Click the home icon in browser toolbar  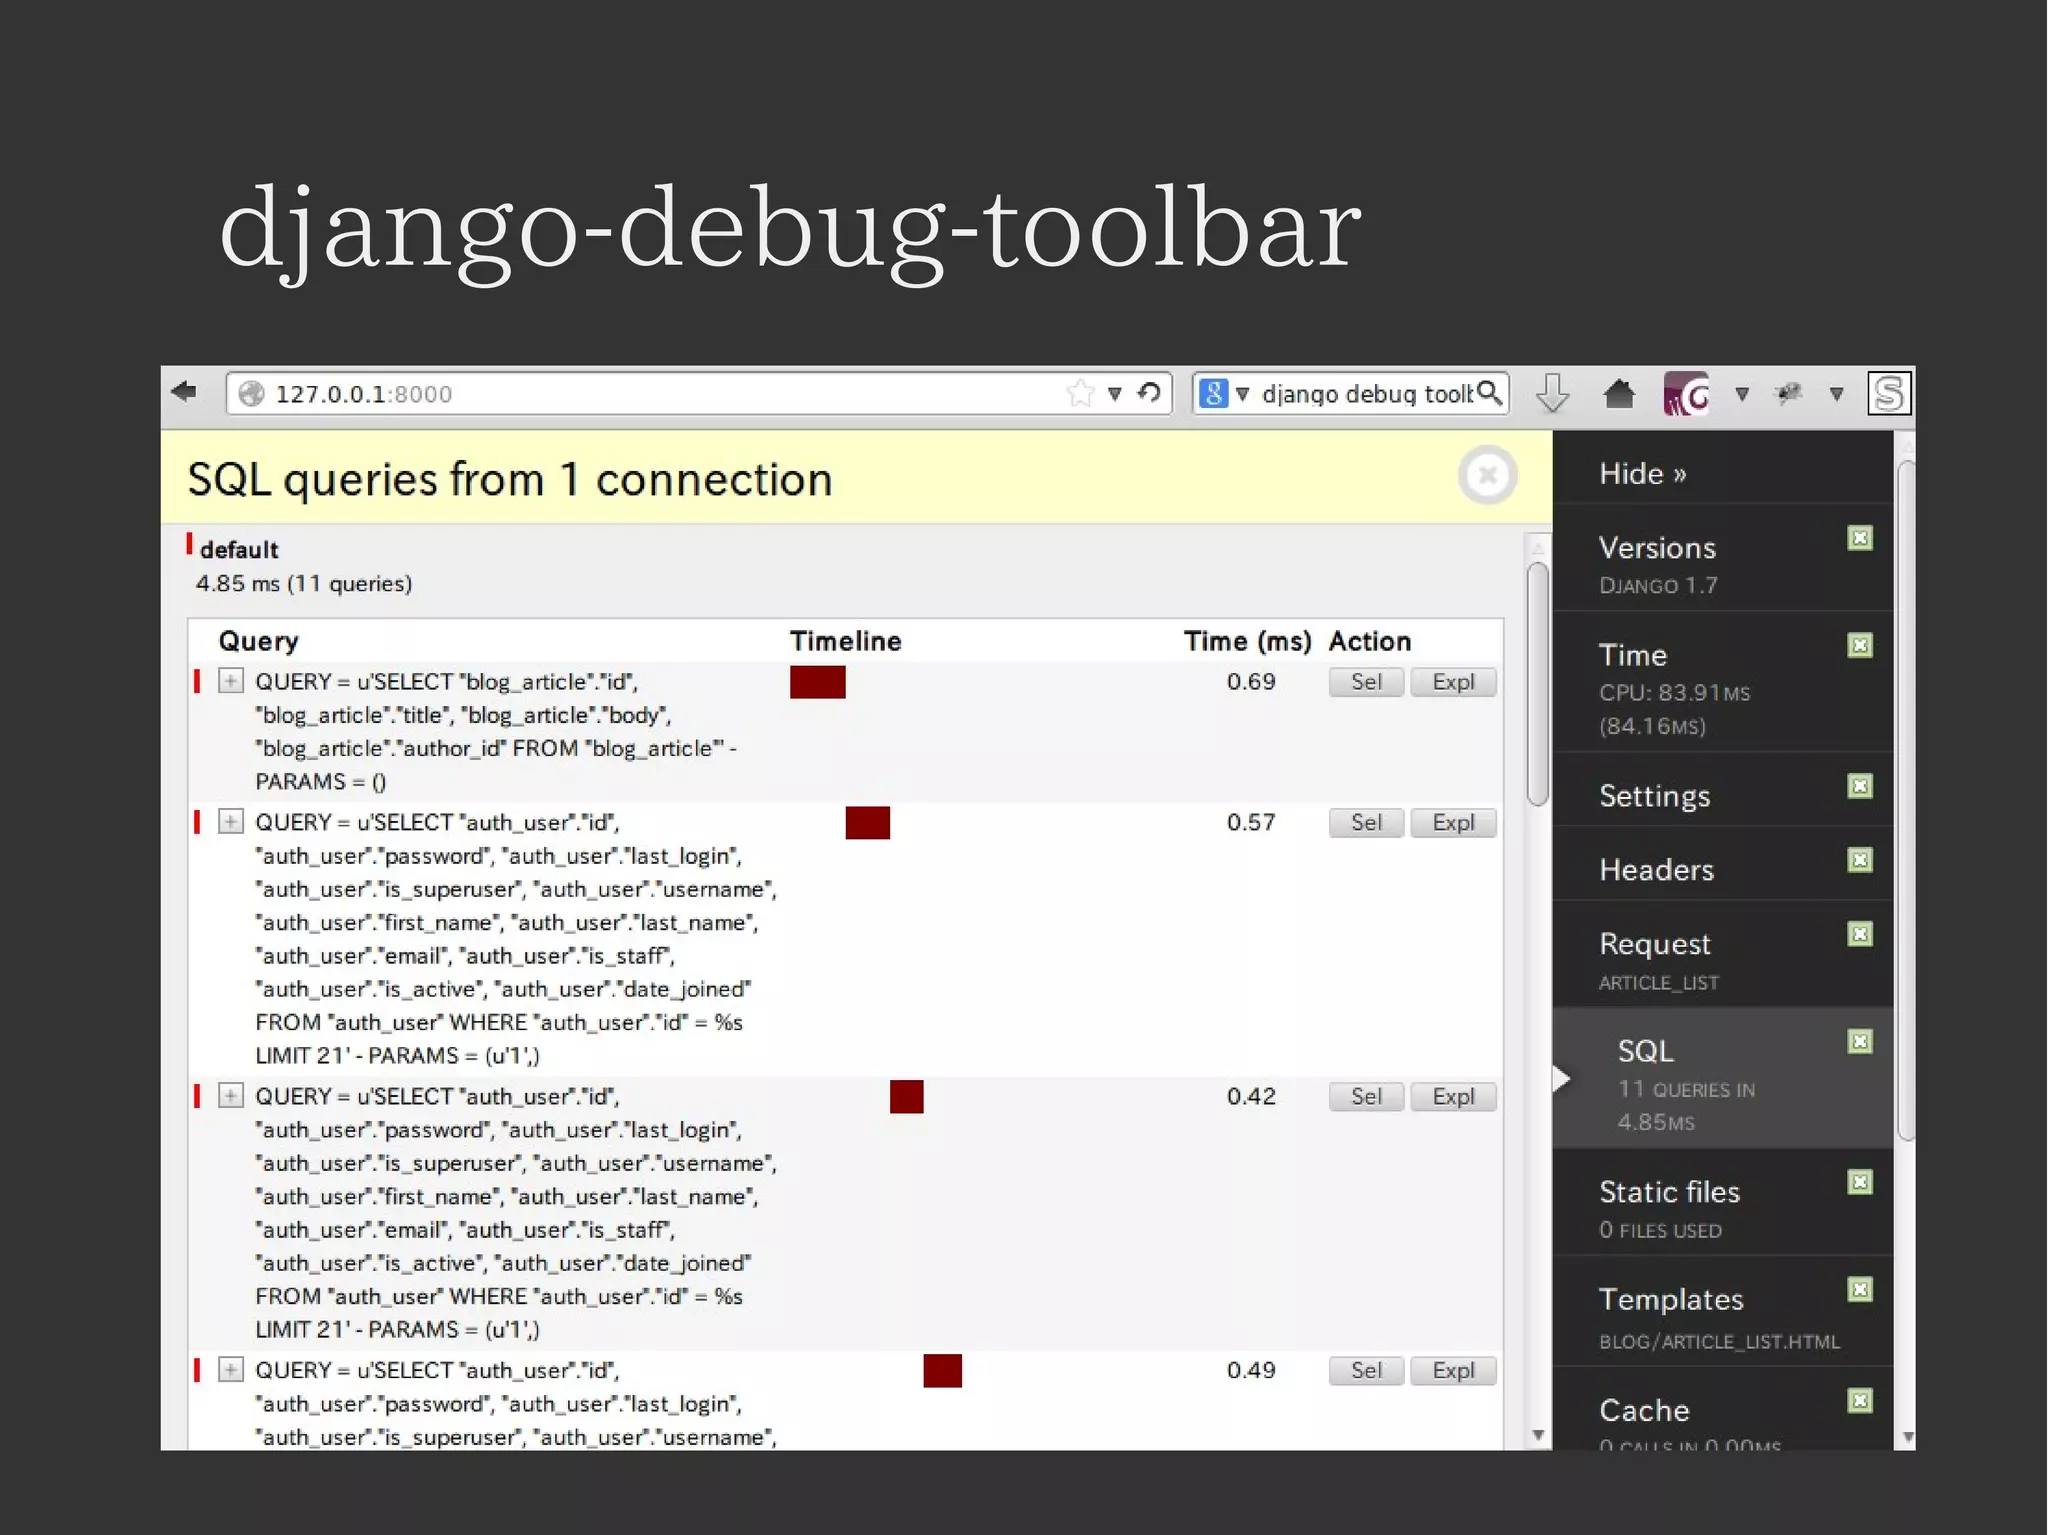coord(1619,394)
